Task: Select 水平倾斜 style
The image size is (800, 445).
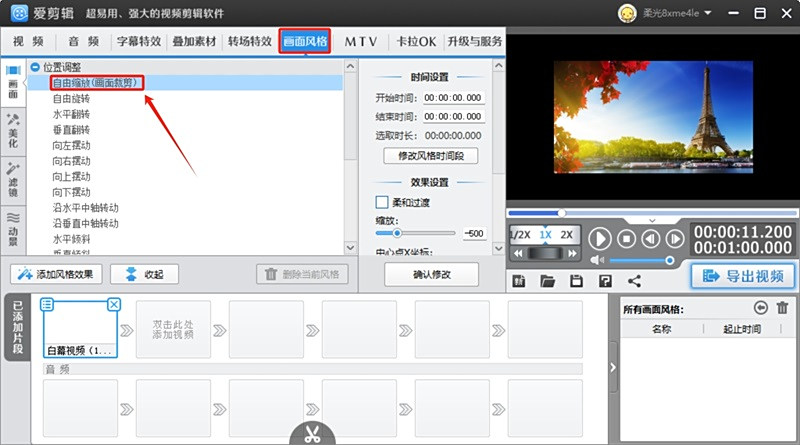Action: point(71,239)
